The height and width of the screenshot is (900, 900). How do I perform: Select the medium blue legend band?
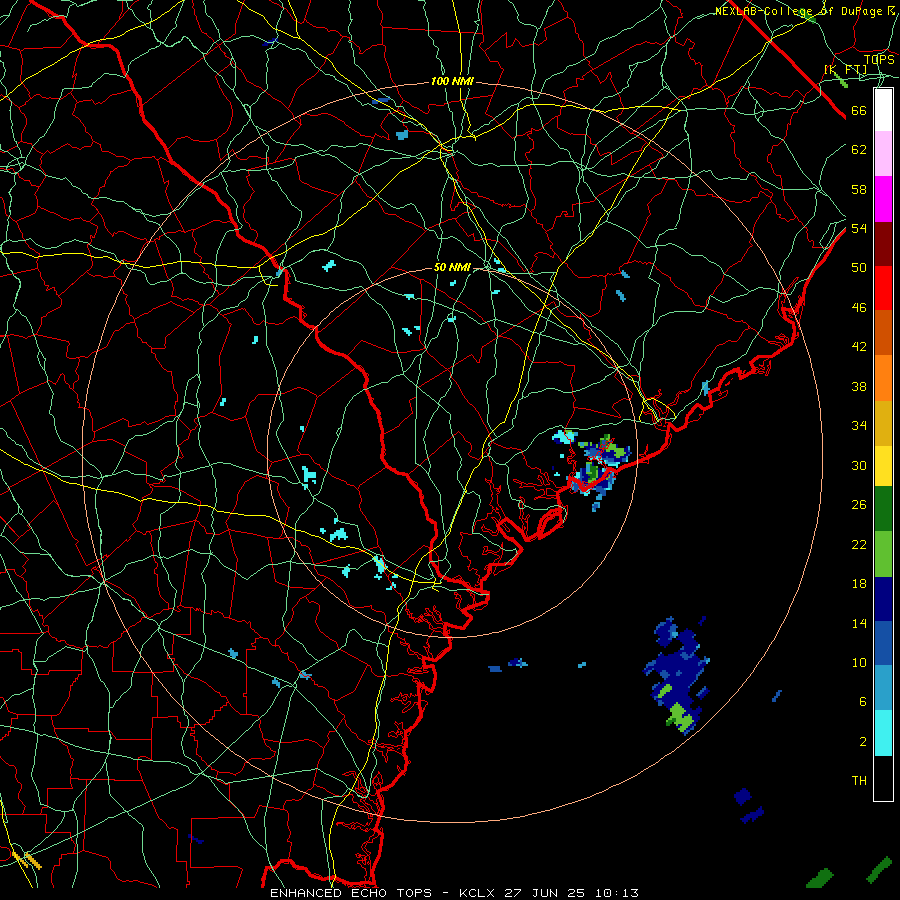[883, 643]
